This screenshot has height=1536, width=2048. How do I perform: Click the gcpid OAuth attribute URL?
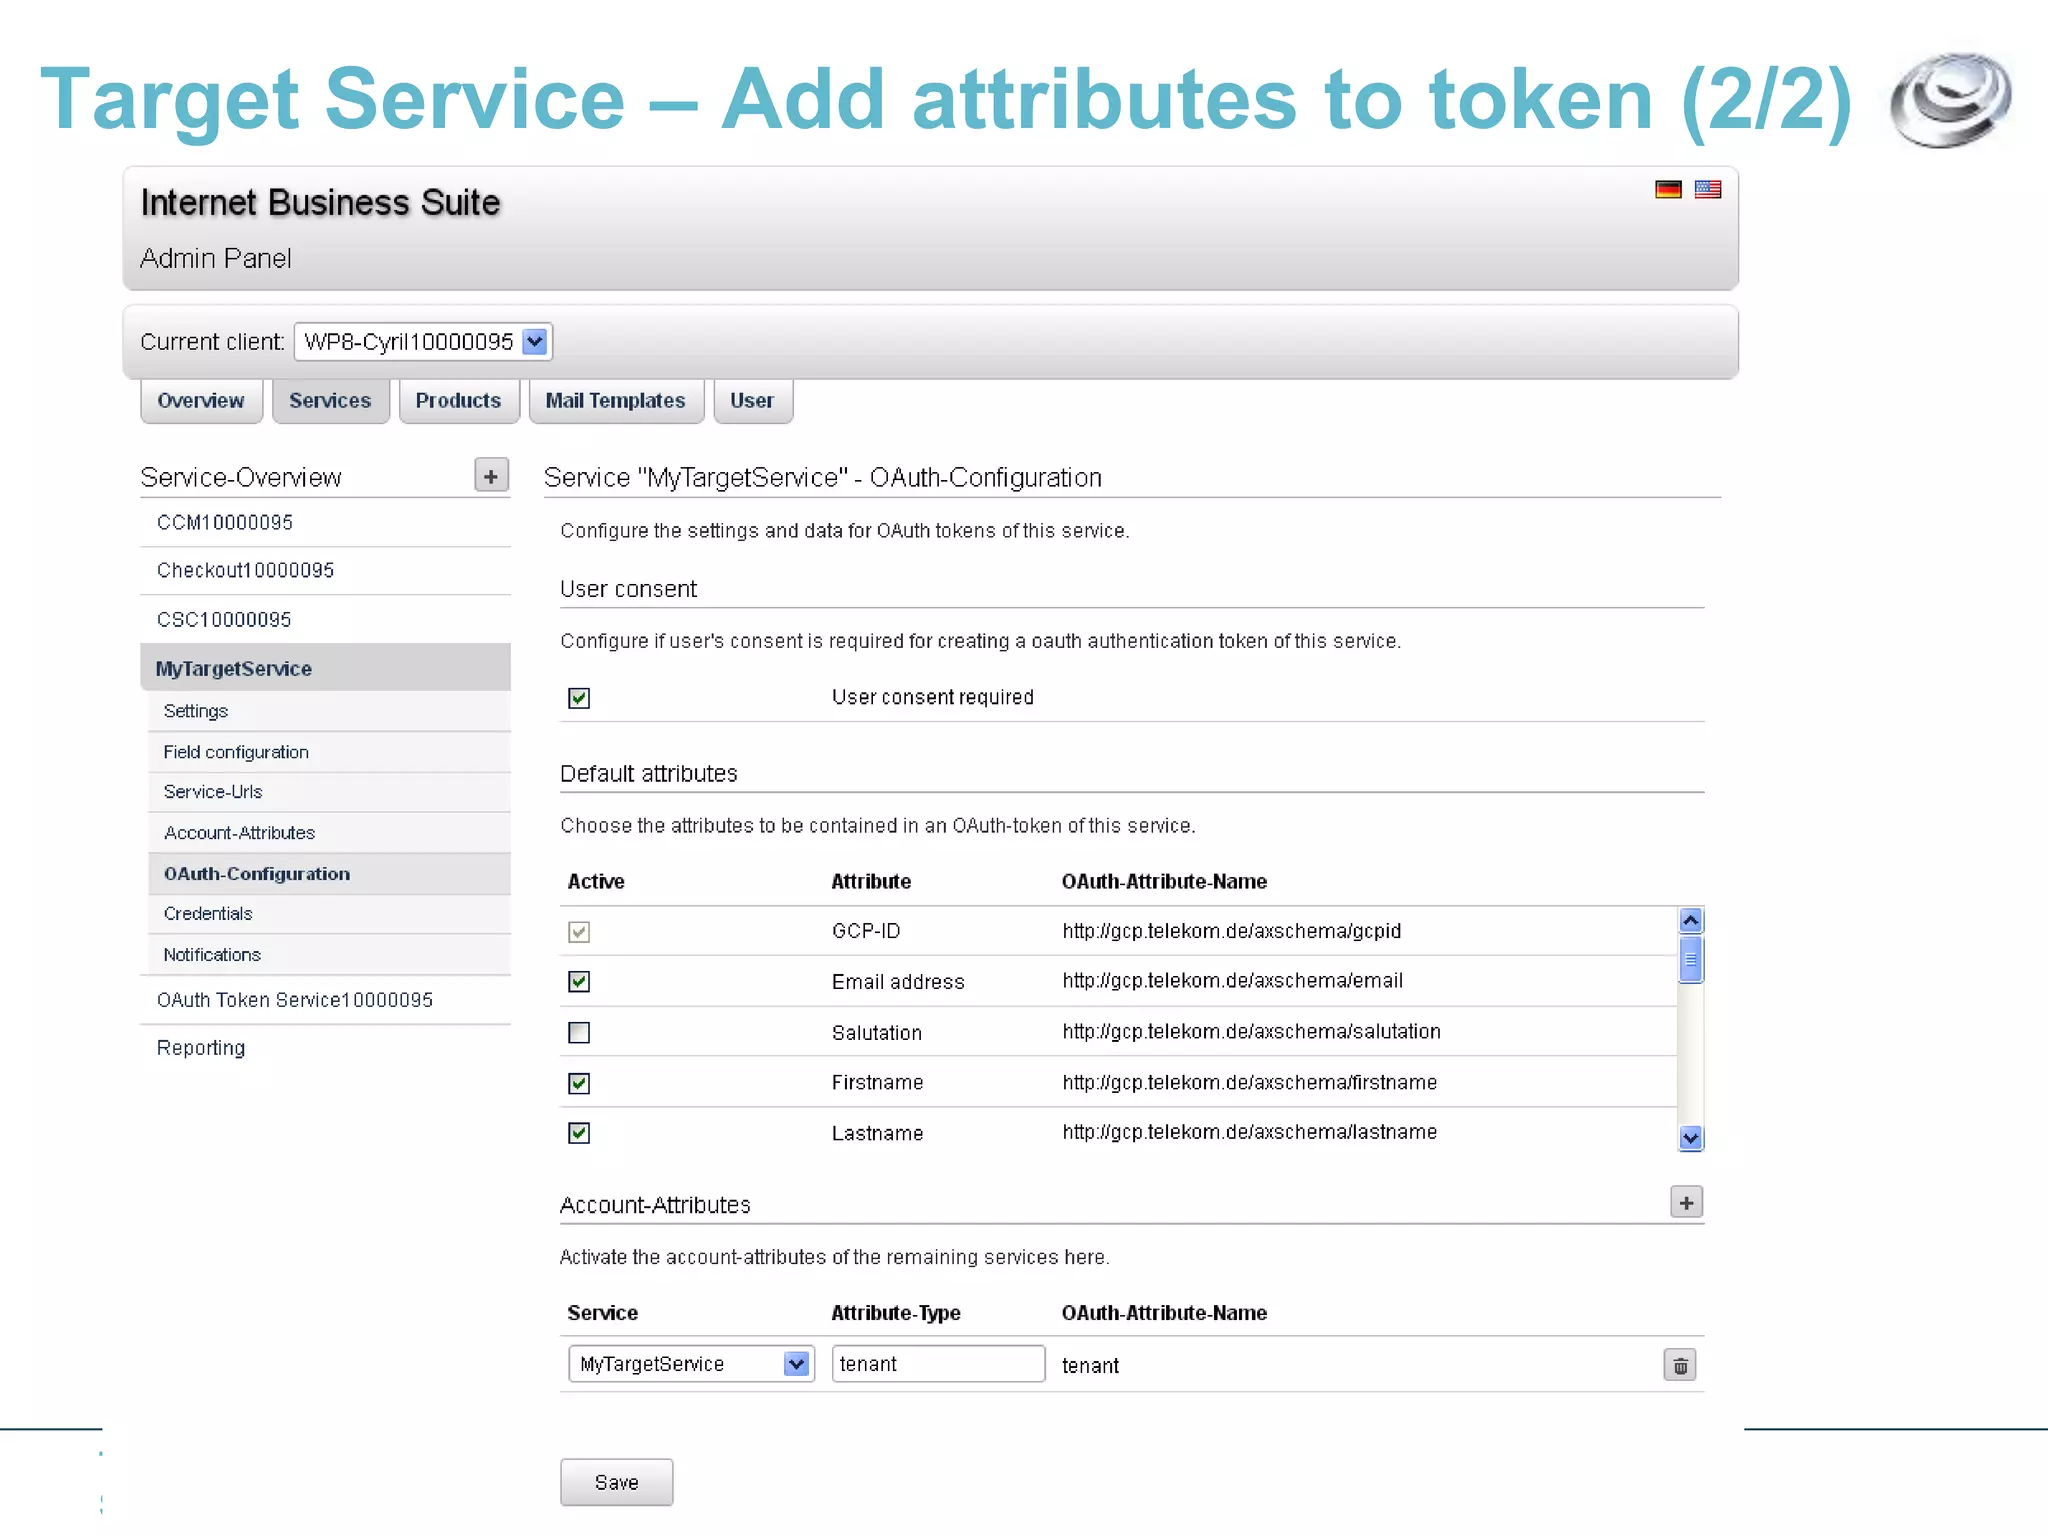[x=1231, y=931]
